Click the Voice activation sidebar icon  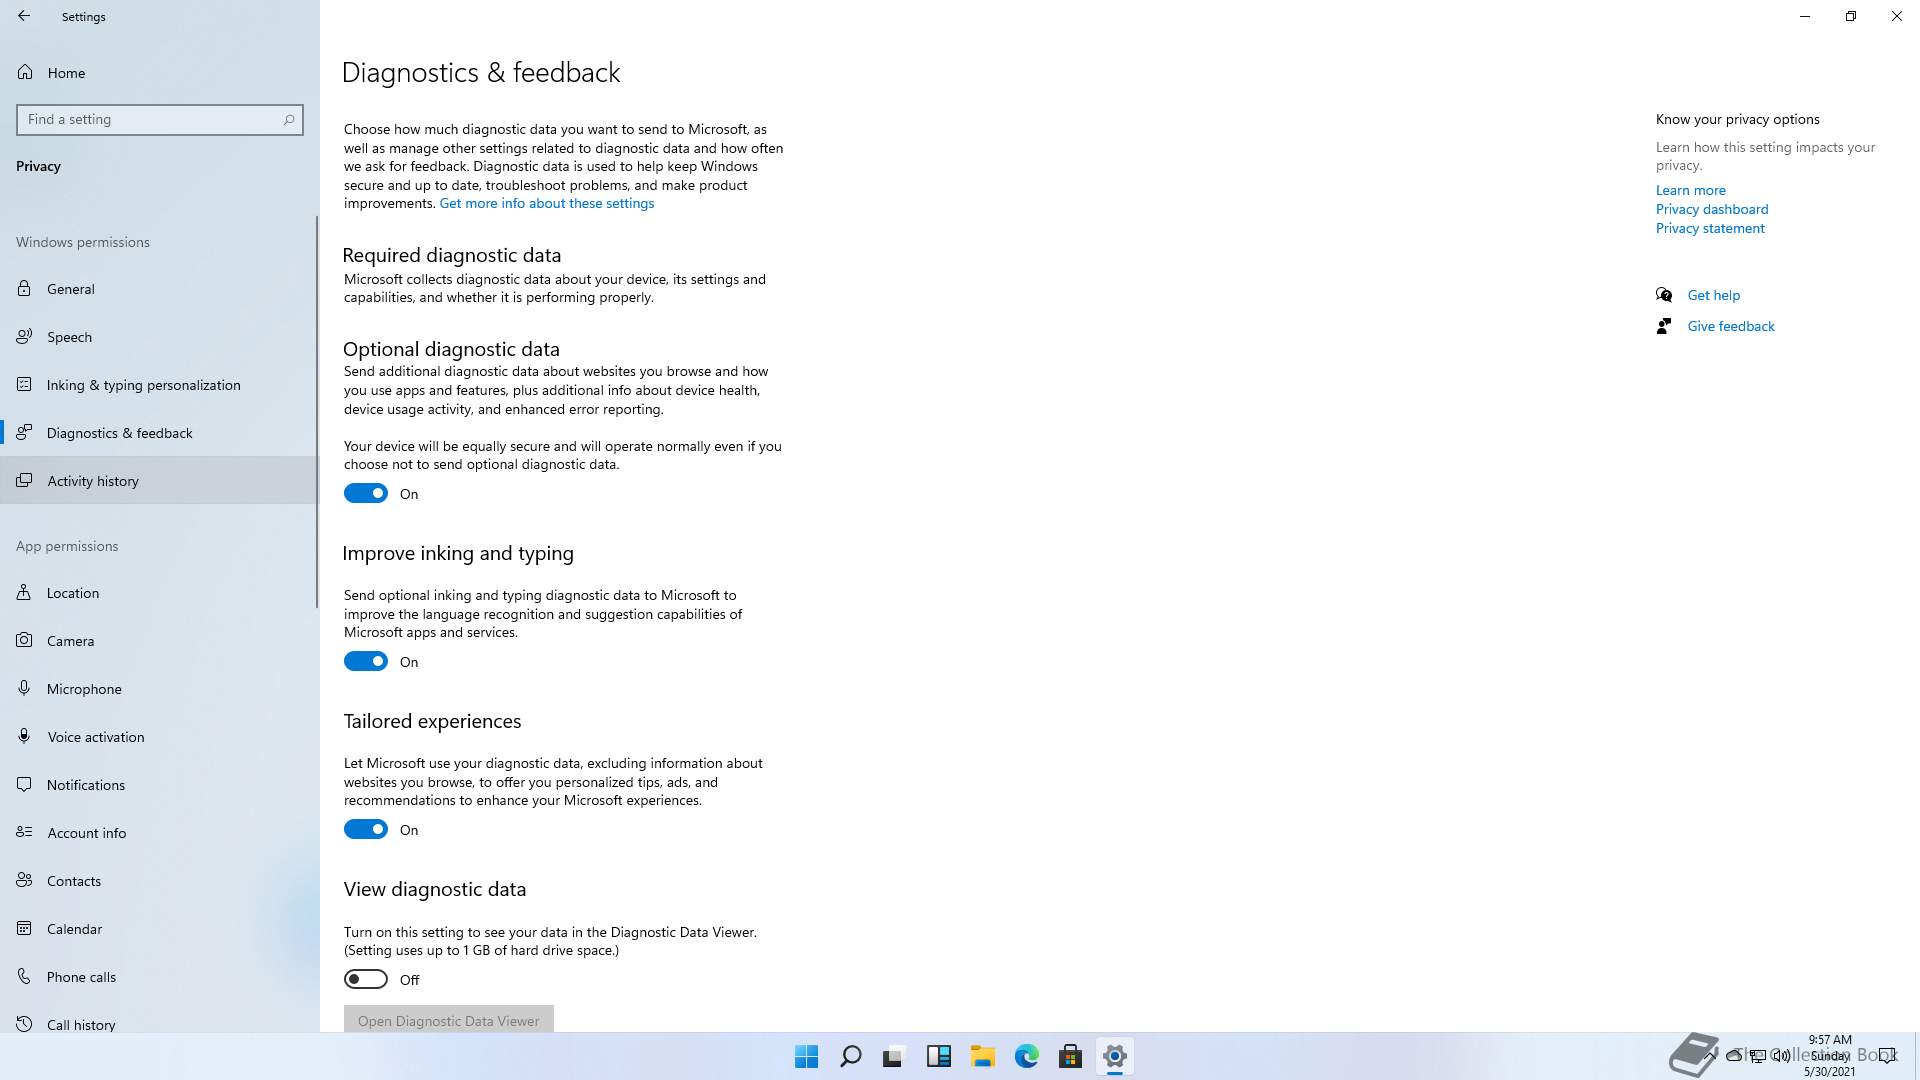point(24,737)
